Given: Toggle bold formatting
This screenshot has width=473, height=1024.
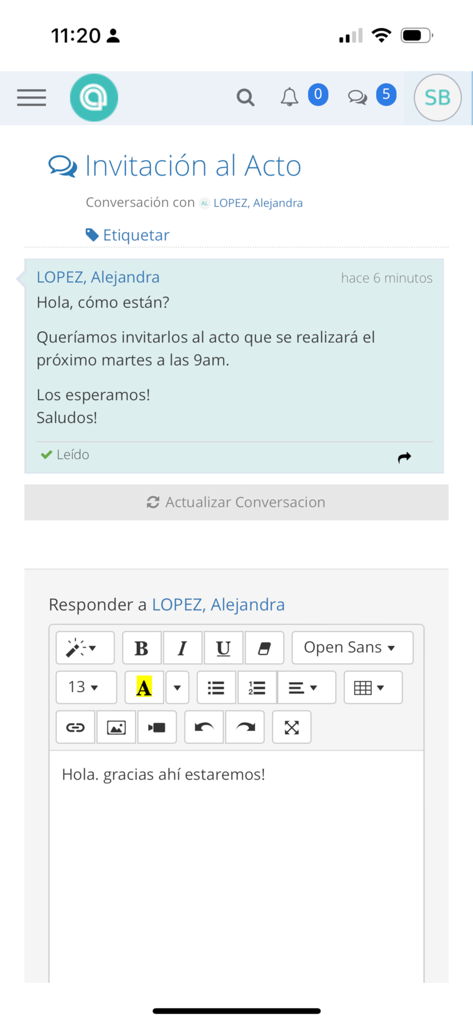Looking at the screenshot, I should click(142, 648).
